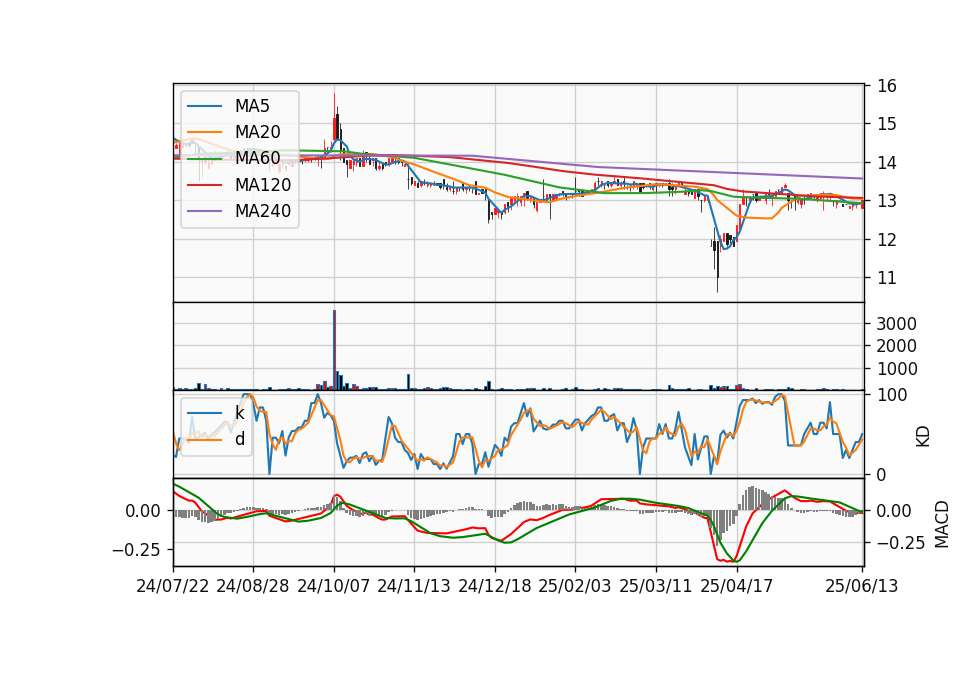The width and height of the screenshot is (960, 690).
Task: Click the MA240 legend label
Action: (x=263, y=211)
